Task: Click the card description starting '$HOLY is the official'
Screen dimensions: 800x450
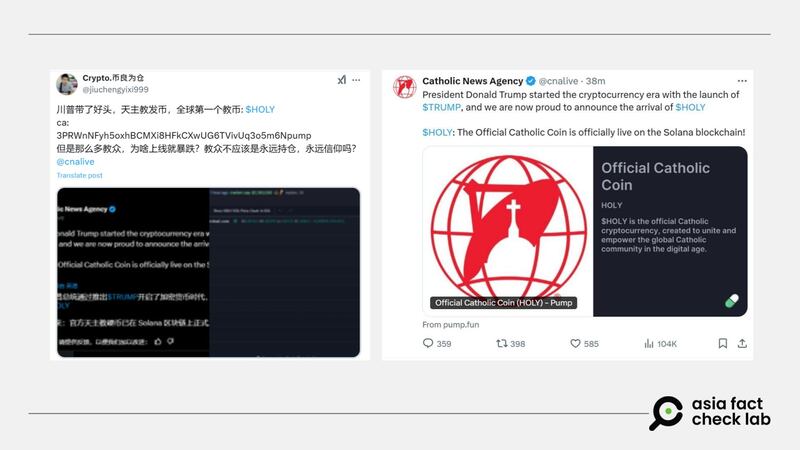Action: [x=669, y=235]
